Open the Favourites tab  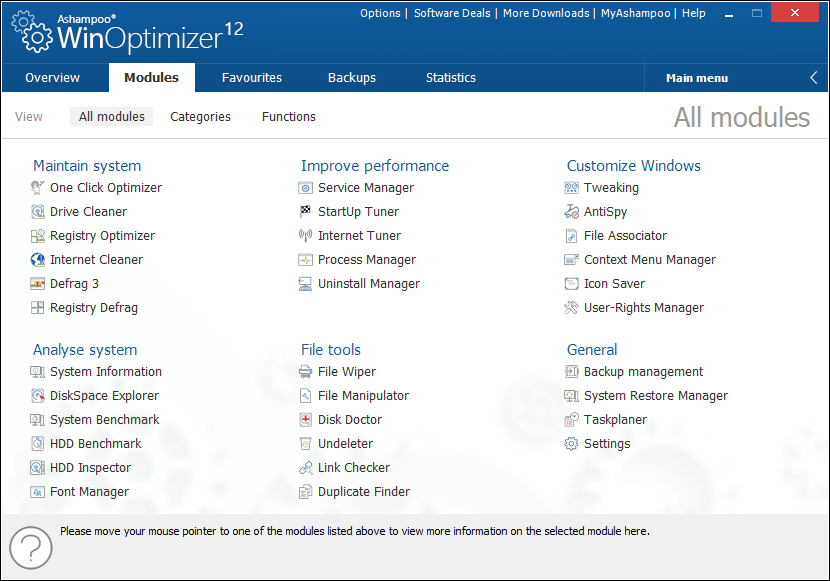251,78
